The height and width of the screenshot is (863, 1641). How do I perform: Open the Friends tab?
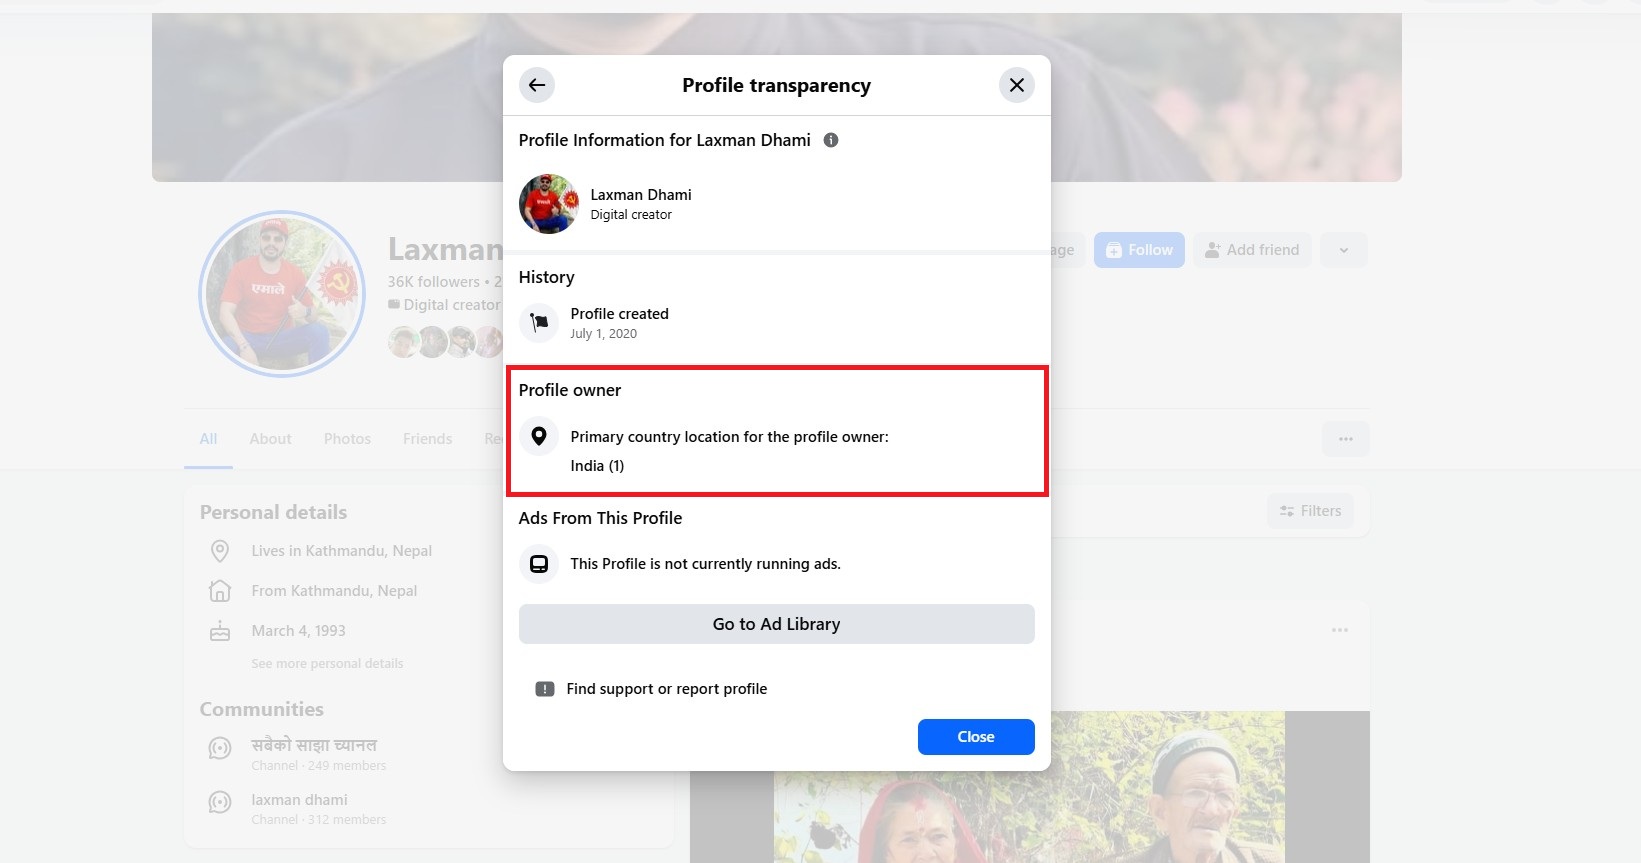click(x=427, y=439)
